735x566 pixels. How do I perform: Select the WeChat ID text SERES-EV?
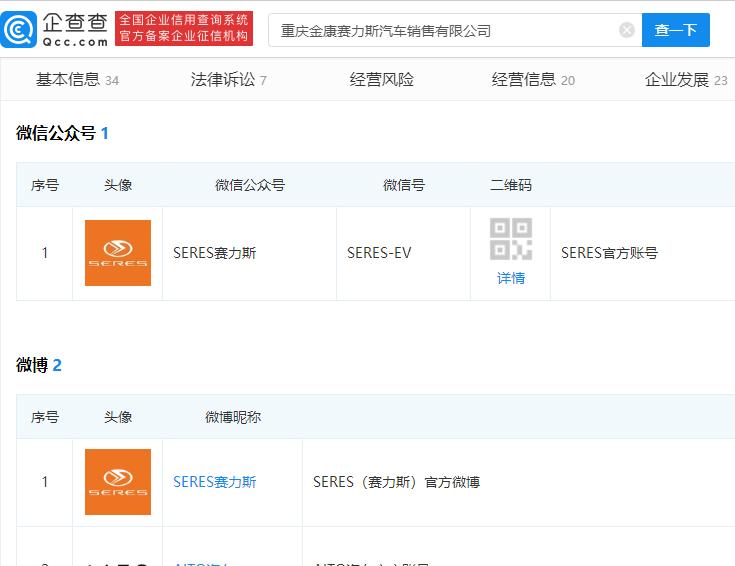379,253
